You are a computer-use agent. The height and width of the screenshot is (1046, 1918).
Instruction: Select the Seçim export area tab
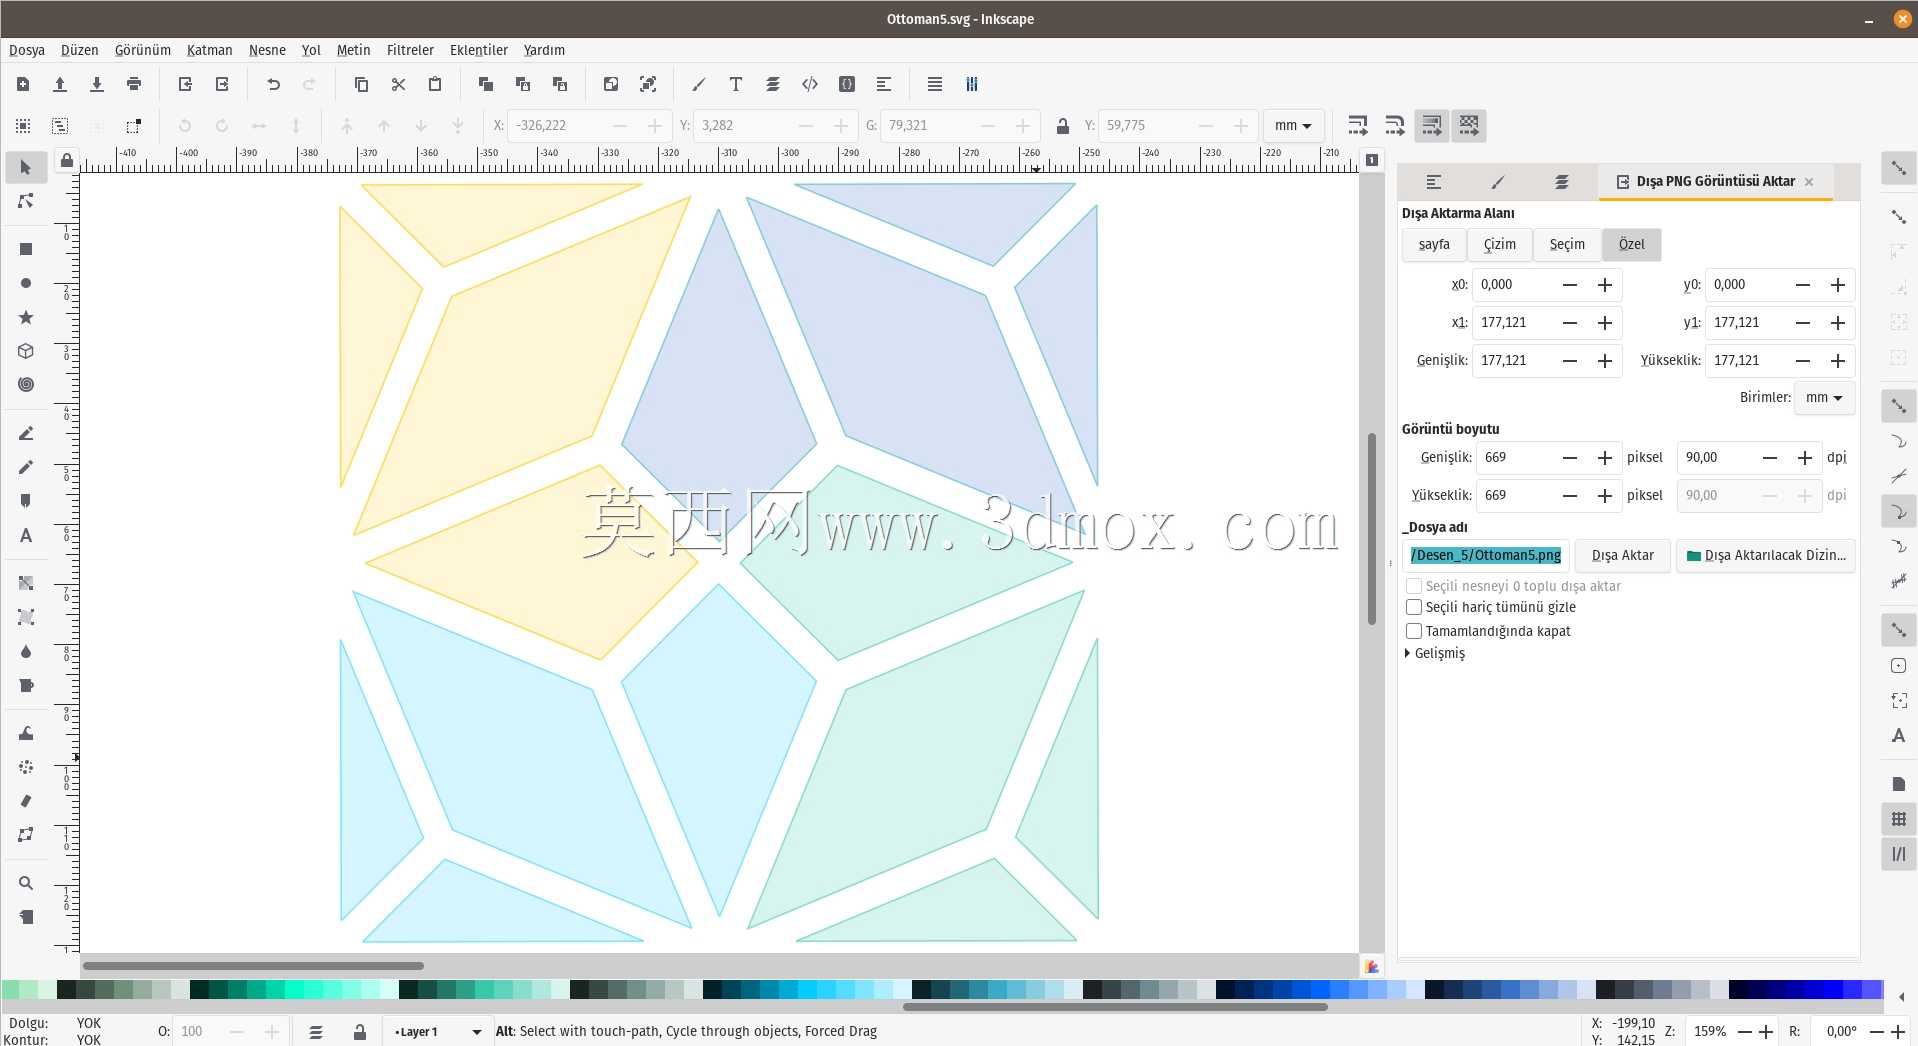[1567, 245]
